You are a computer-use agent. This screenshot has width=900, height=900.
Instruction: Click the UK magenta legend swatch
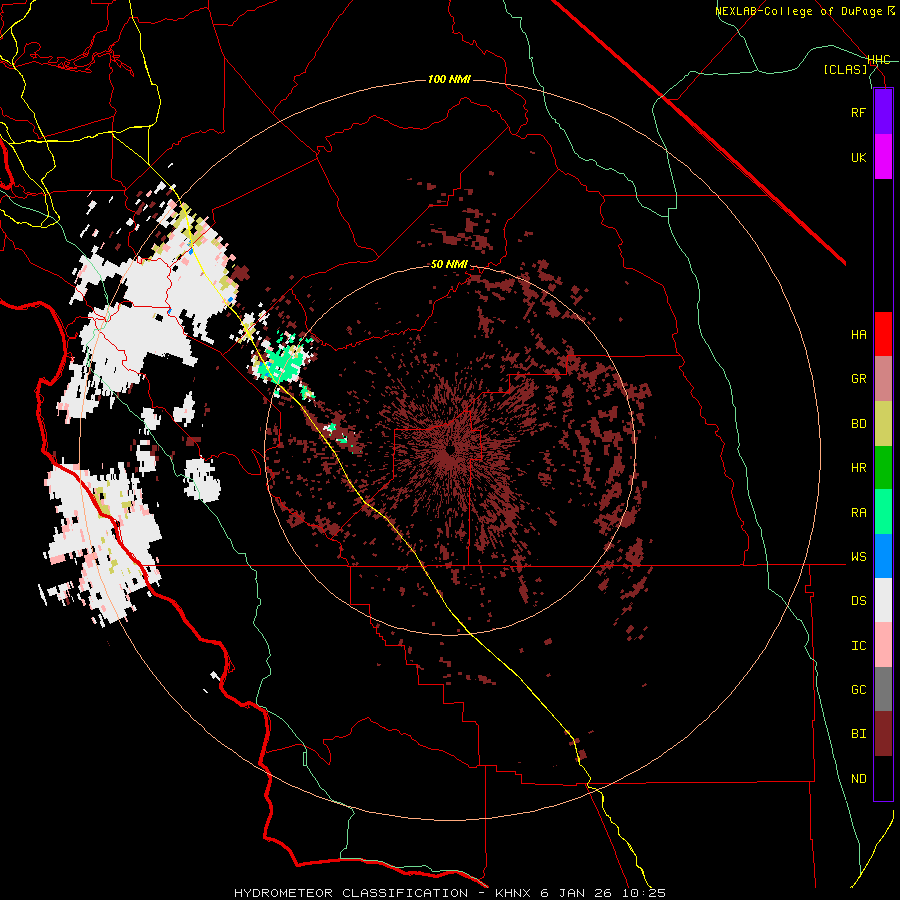tap(883, 157)
